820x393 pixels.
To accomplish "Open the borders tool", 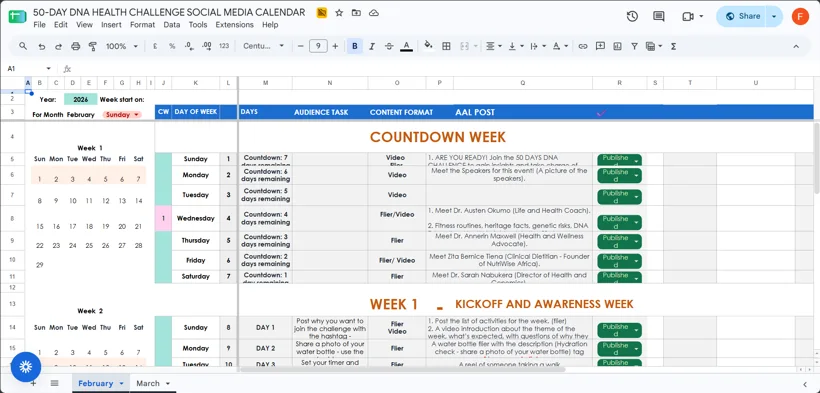I will pos(446,46).
